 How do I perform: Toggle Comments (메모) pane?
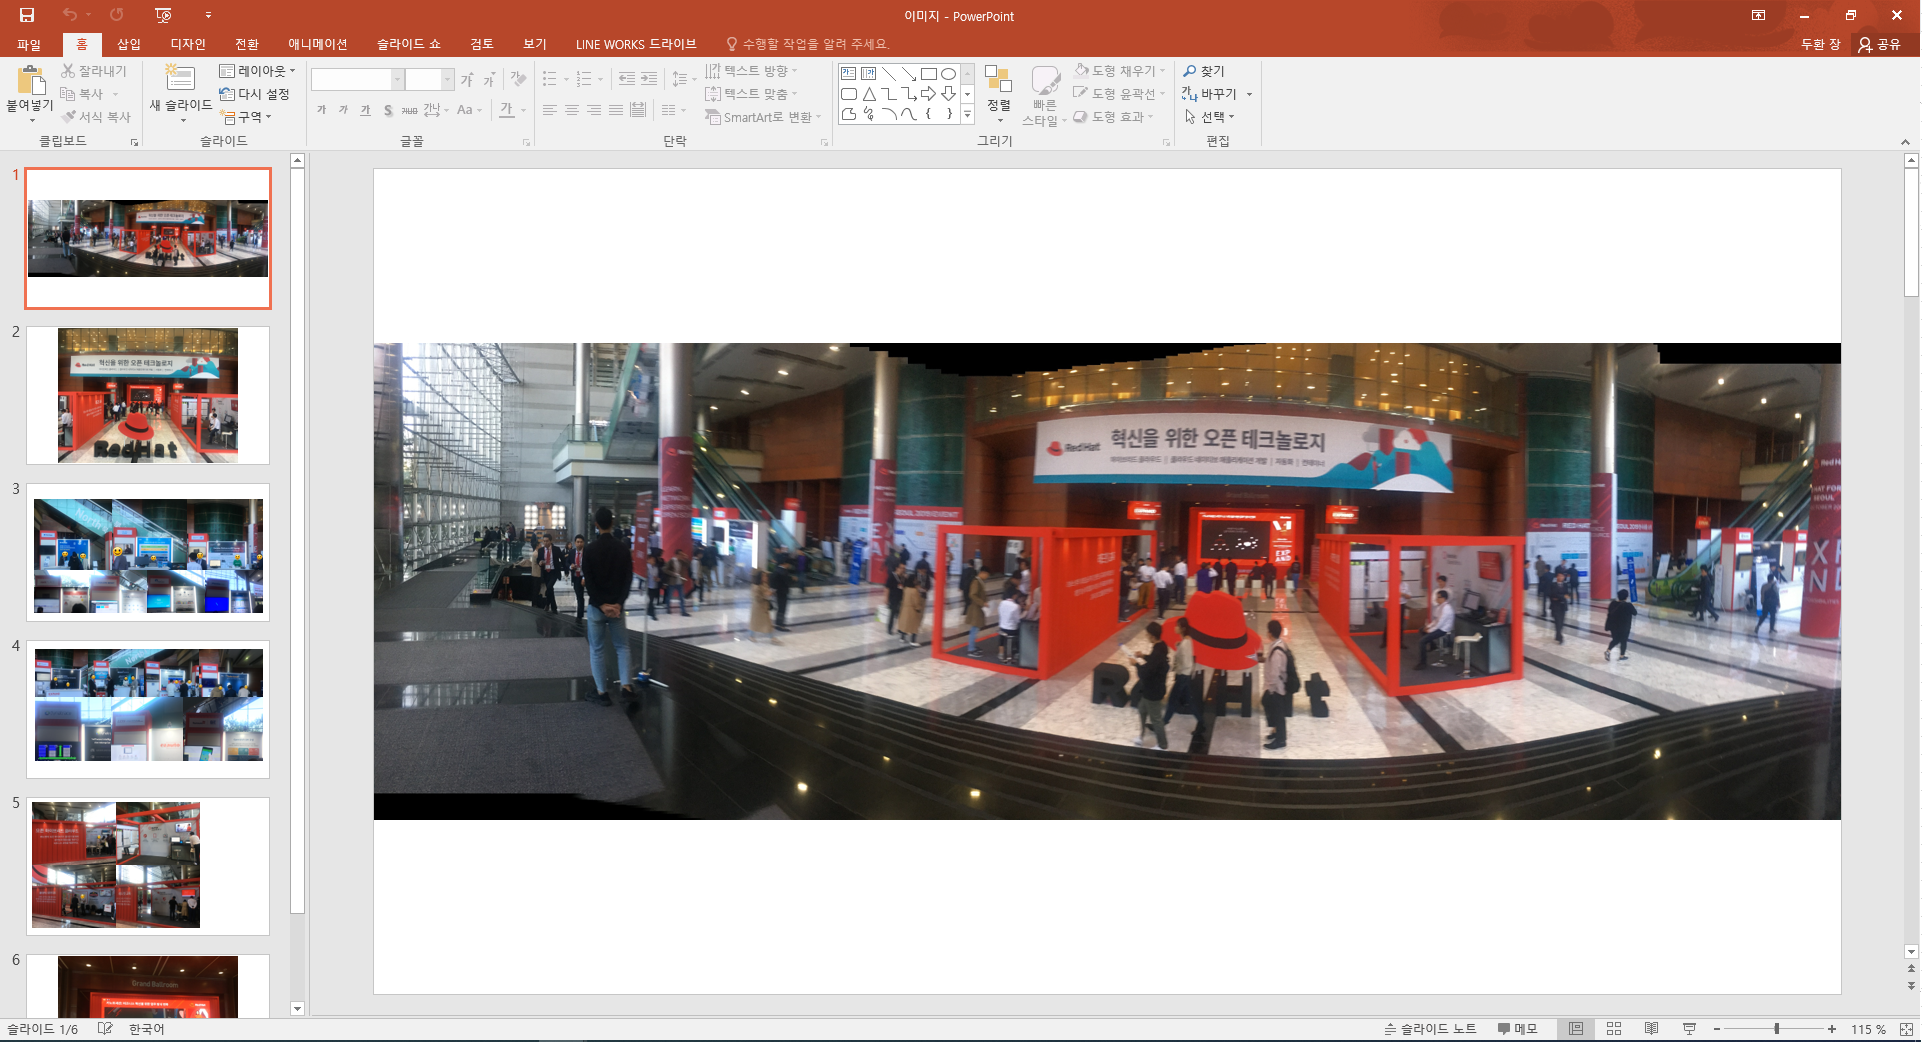[x=1517, y=1029]
